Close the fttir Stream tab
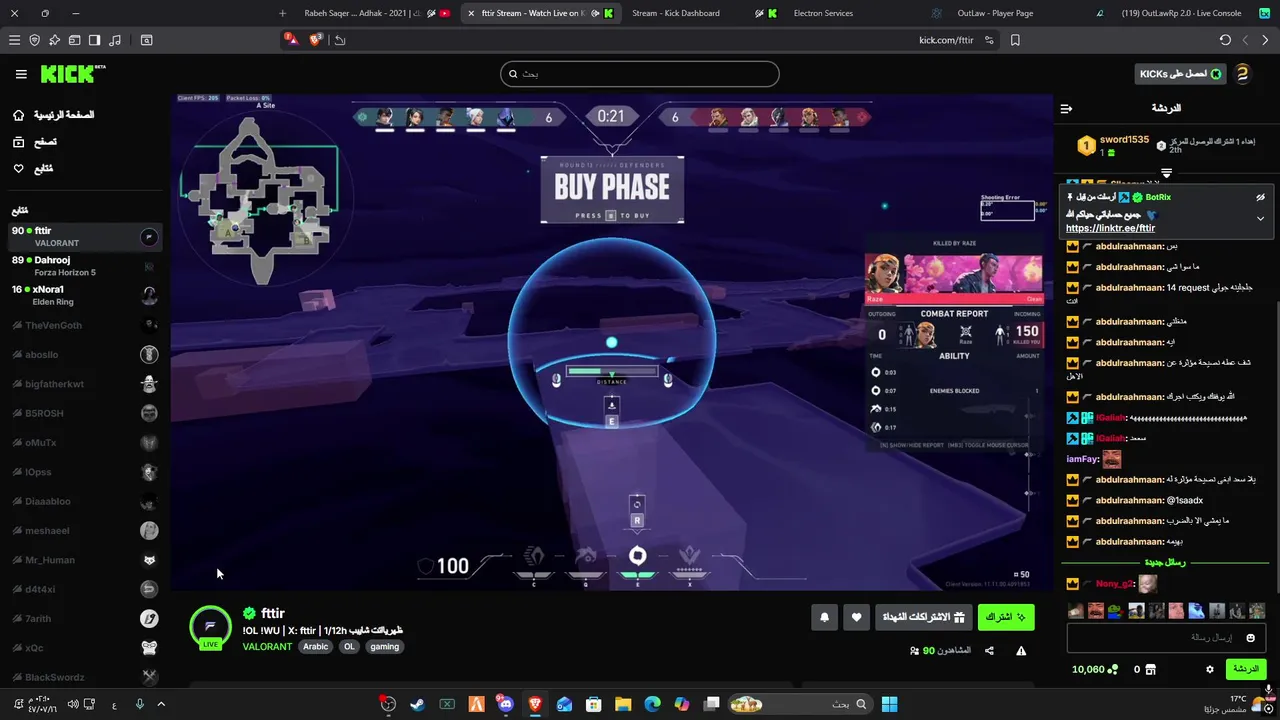The image size is (1280, 720). pyautogui.click(x=471, y=13)
